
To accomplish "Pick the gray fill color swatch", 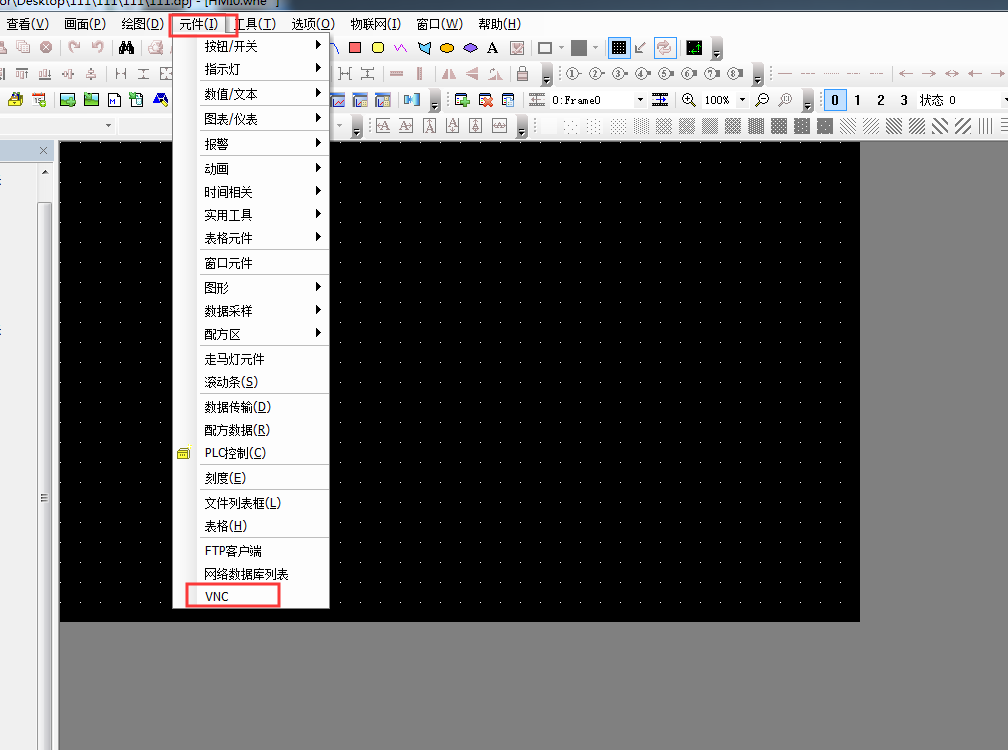I will point(579,47).
